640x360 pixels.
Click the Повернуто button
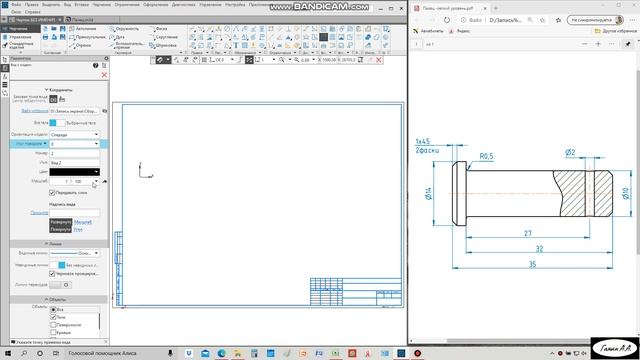pos(61,229)
